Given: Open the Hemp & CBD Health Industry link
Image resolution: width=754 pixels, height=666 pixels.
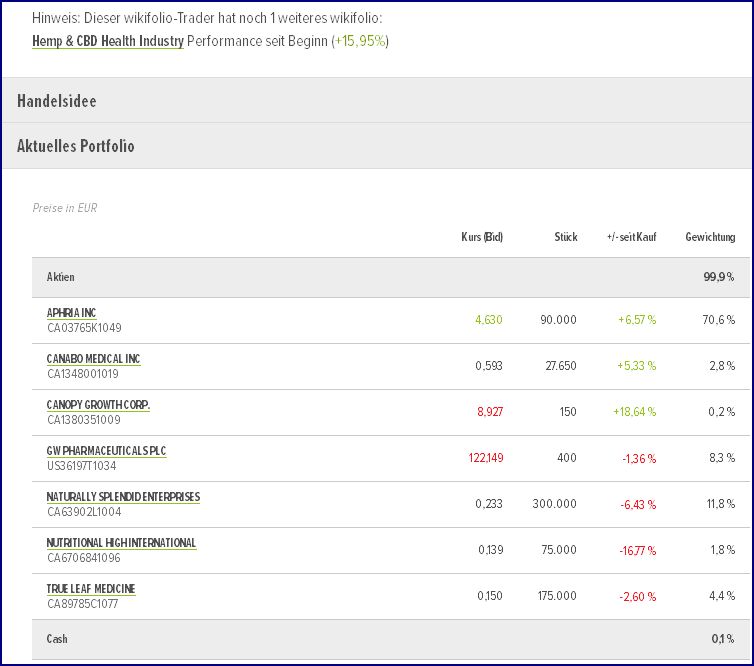Looking at the screenshot, I should [x=108, y=41].
